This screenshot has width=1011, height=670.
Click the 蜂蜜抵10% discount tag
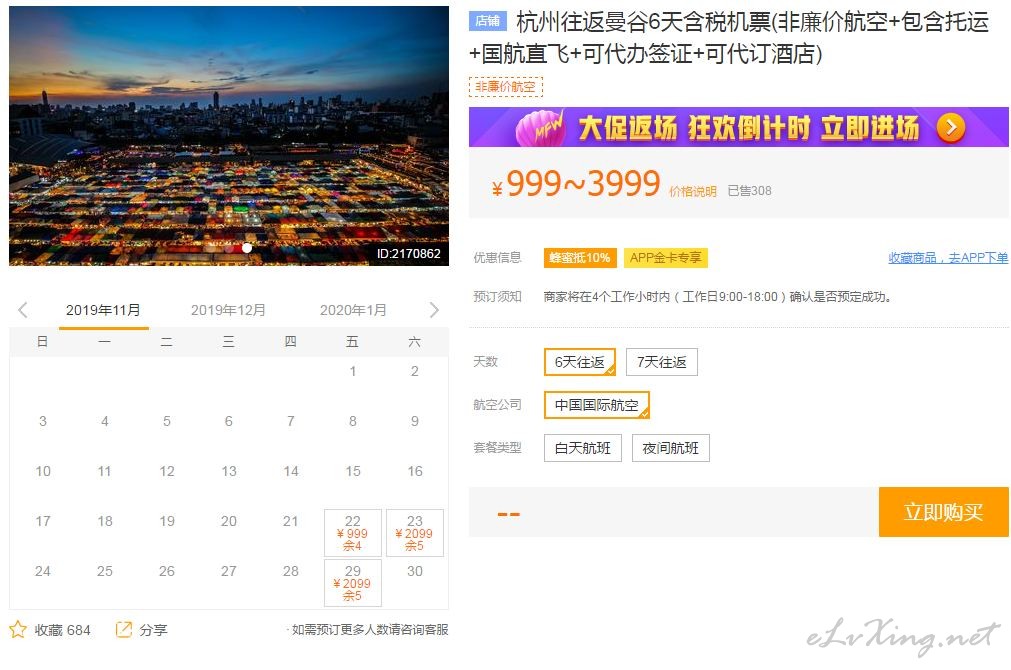click(580, 258)
